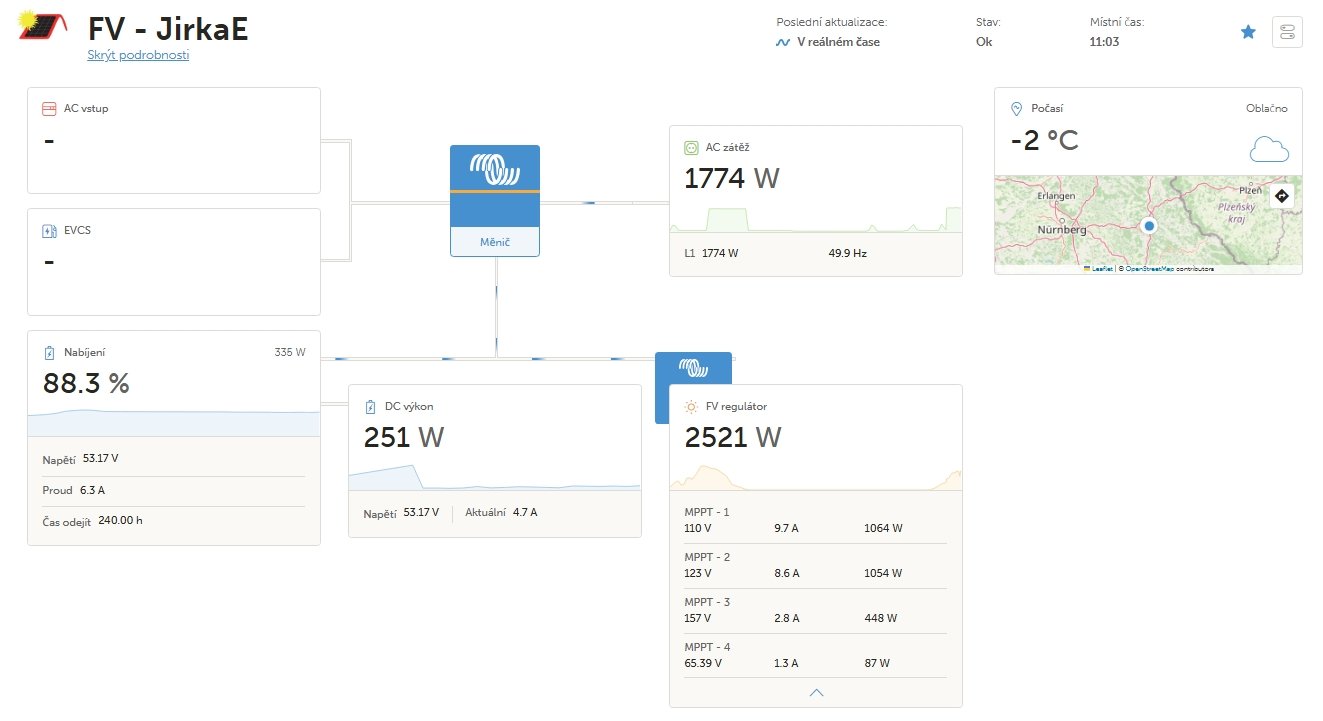1323x721 pixels.
Task: Click the favorite star icon
Action: (1248, 32)
